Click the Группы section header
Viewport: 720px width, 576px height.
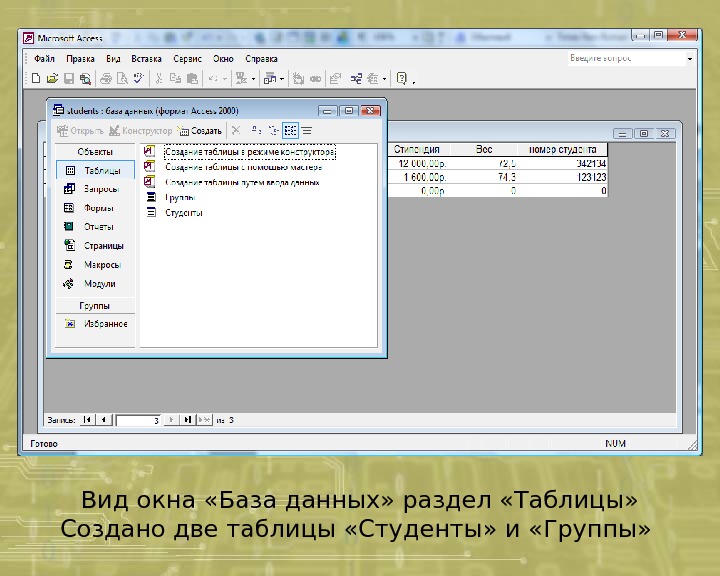[95, 305]
